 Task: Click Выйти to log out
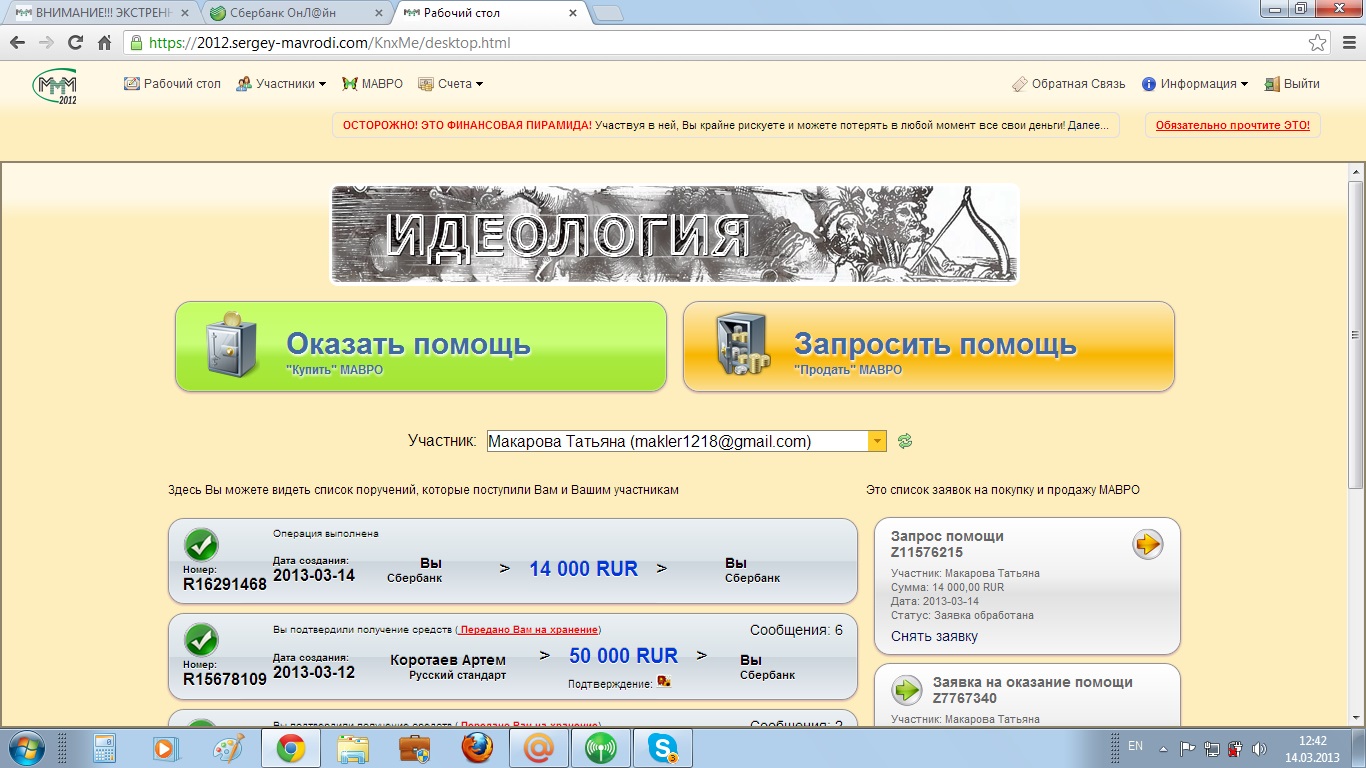(1292, 84)
